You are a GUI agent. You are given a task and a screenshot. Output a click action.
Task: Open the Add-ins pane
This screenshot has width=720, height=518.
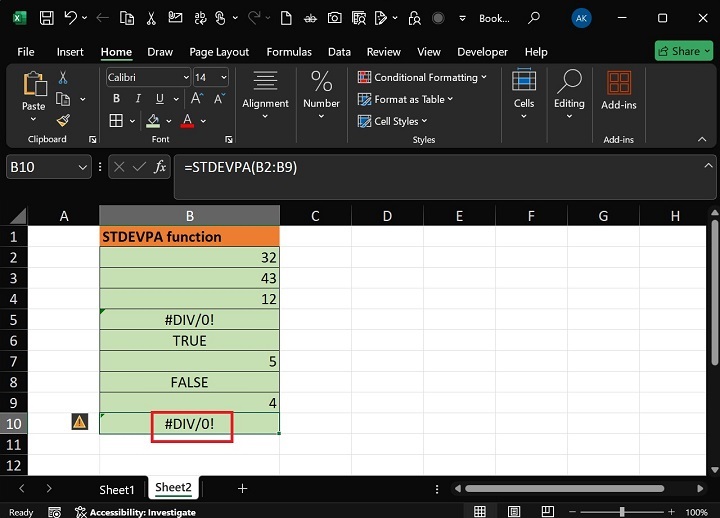click(x=618, y=90)
